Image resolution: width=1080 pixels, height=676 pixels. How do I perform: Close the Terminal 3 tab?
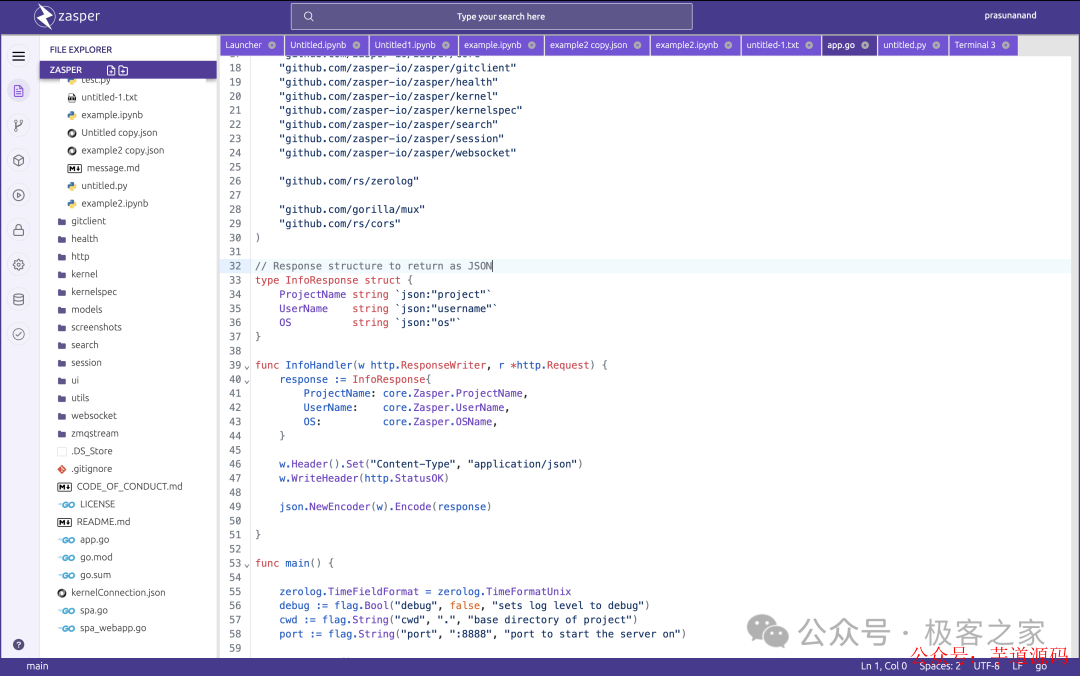point(1006,45)
